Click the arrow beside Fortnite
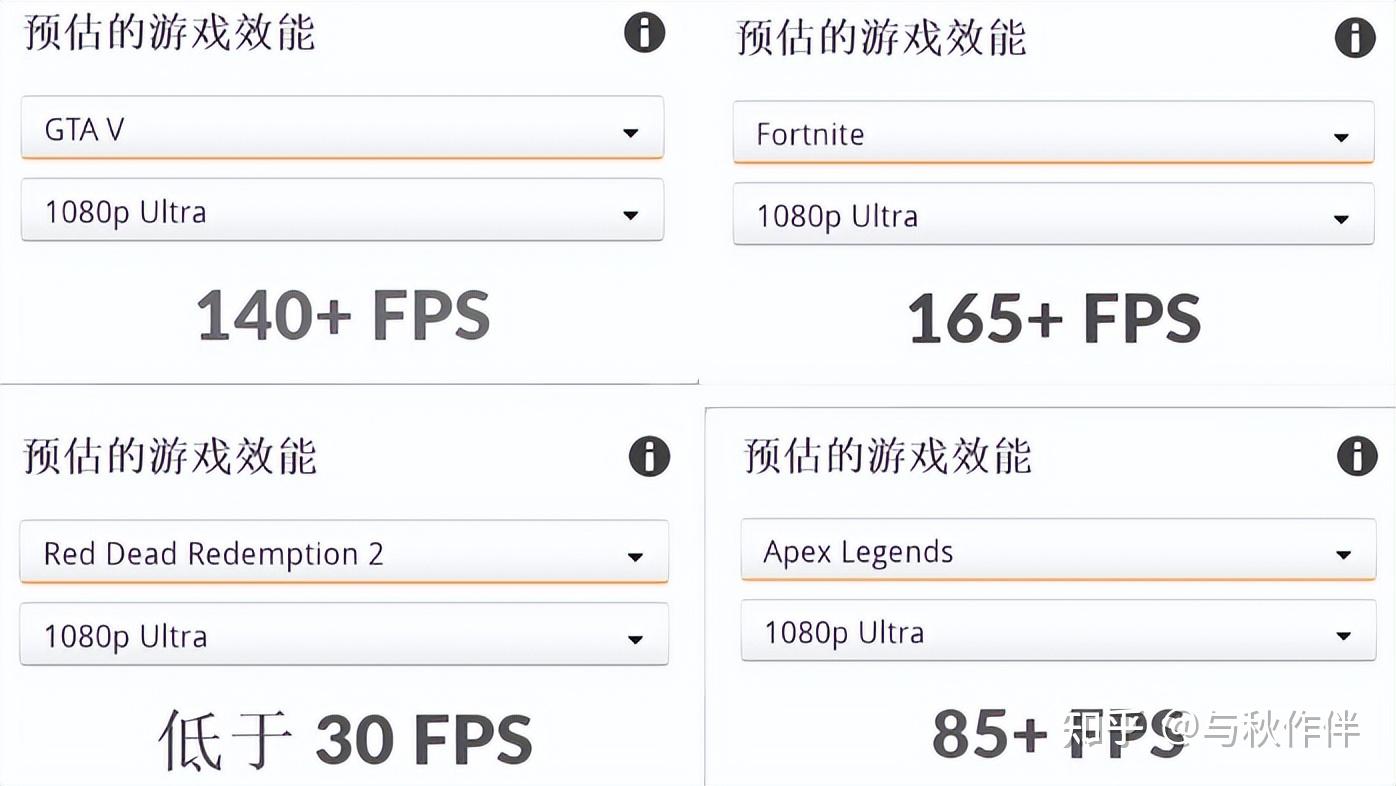 click(1341, 137)
